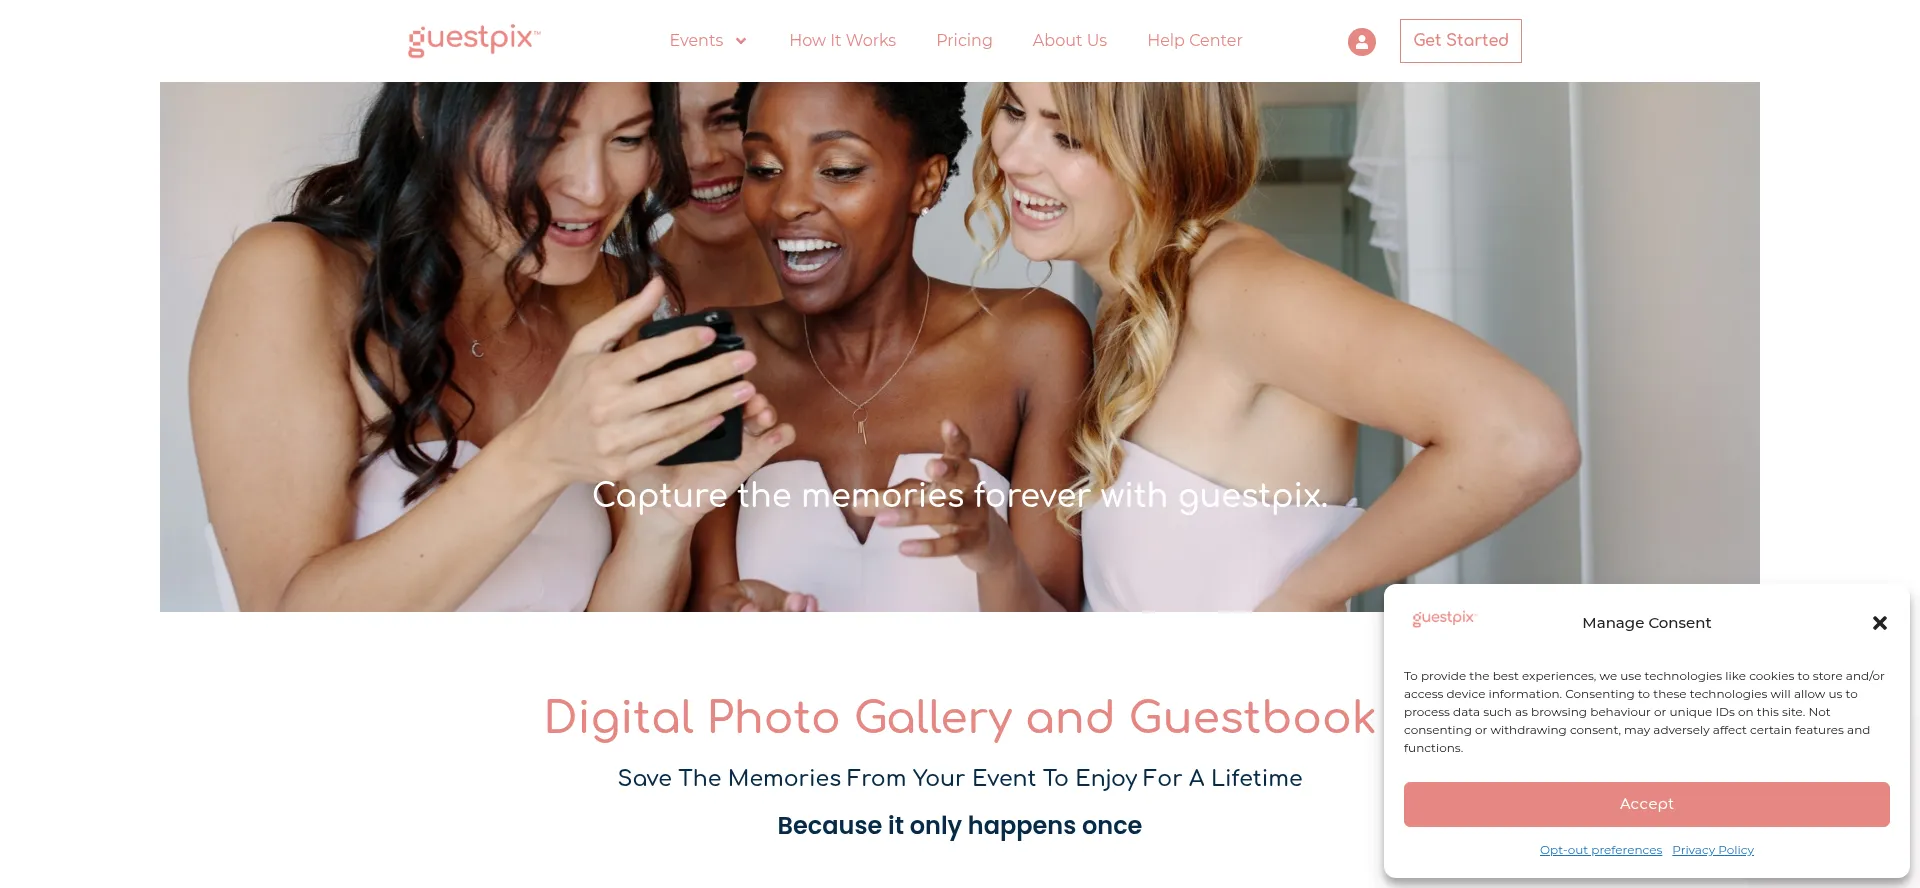
Task: Accept cookie consent
Action: 1646,804
